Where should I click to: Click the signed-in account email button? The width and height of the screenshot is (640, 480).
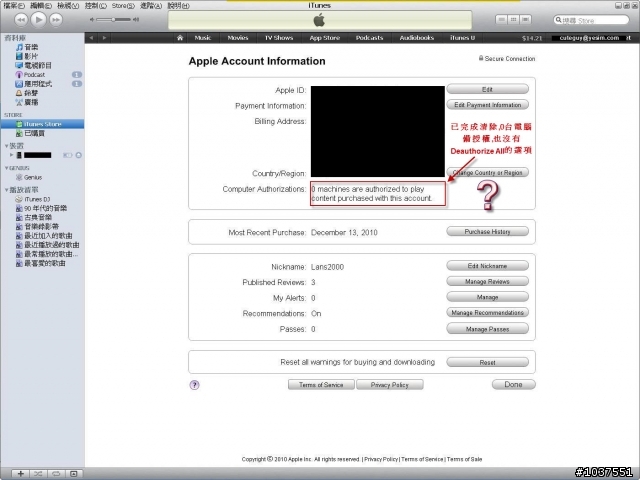coord(591,38)
